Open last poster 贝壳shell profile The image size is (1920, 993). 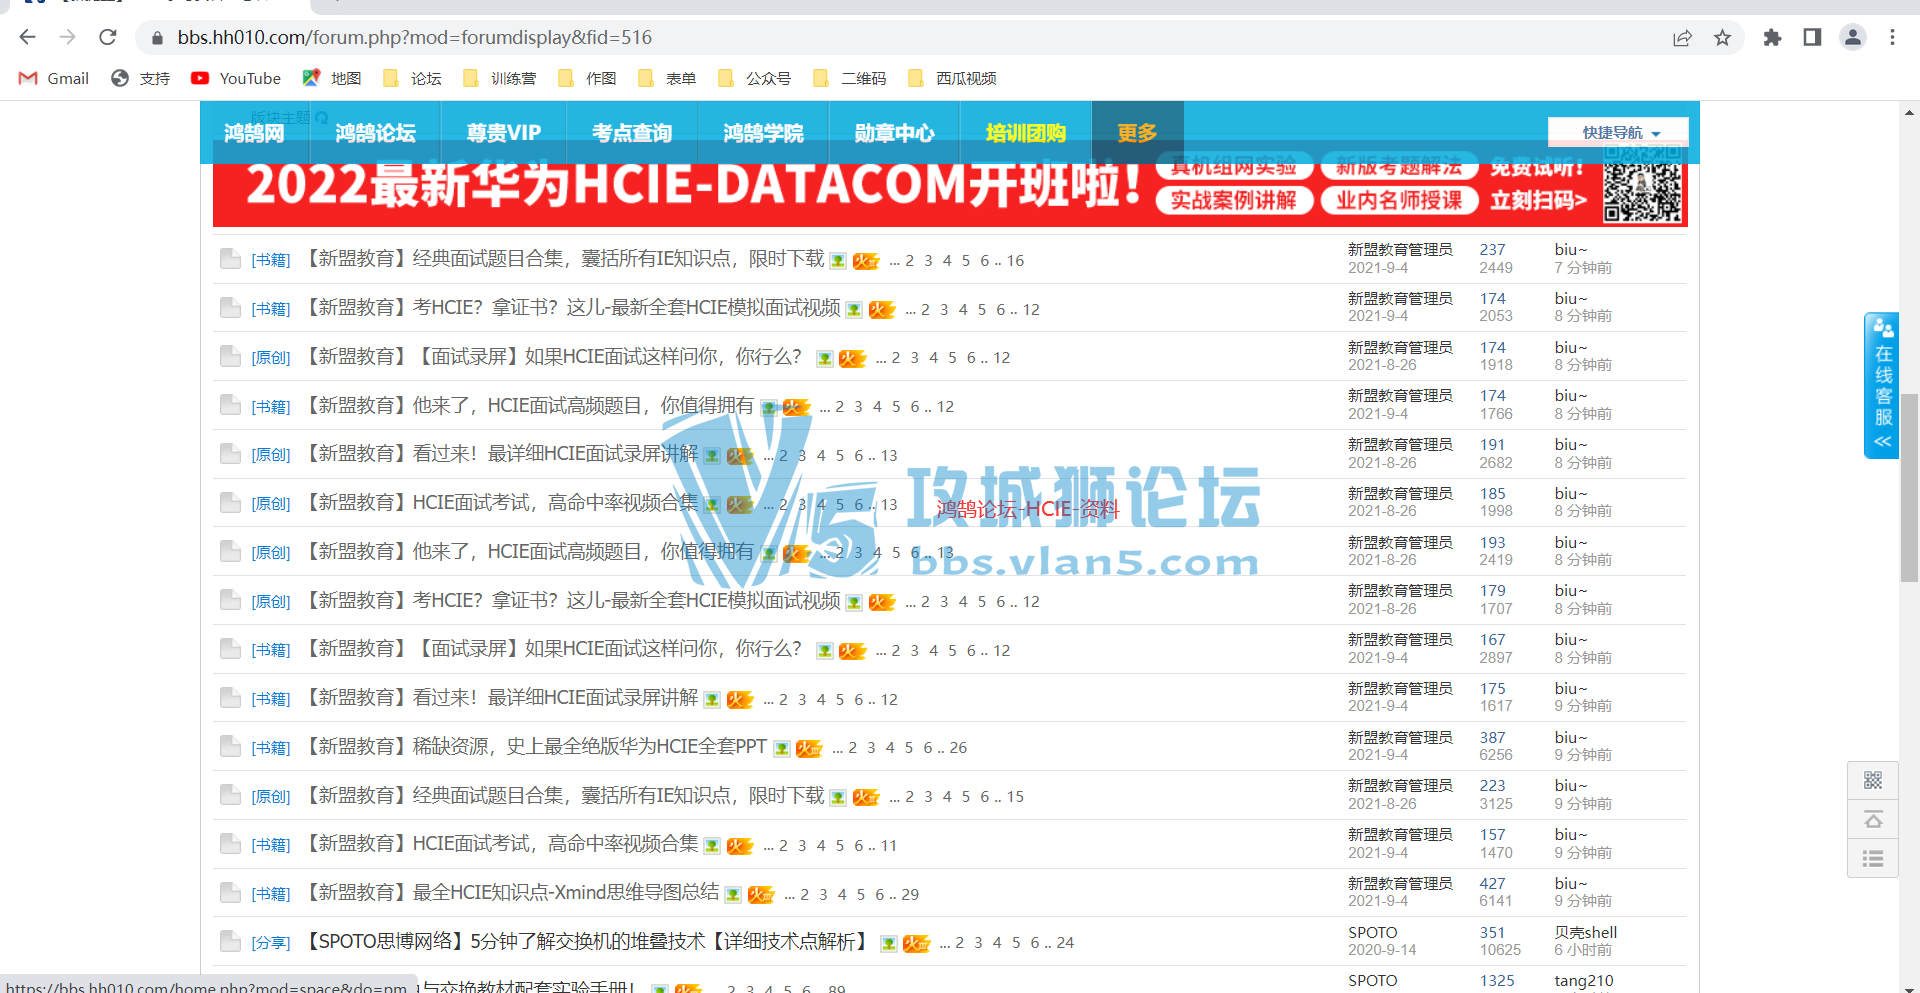click(1585, 932)
